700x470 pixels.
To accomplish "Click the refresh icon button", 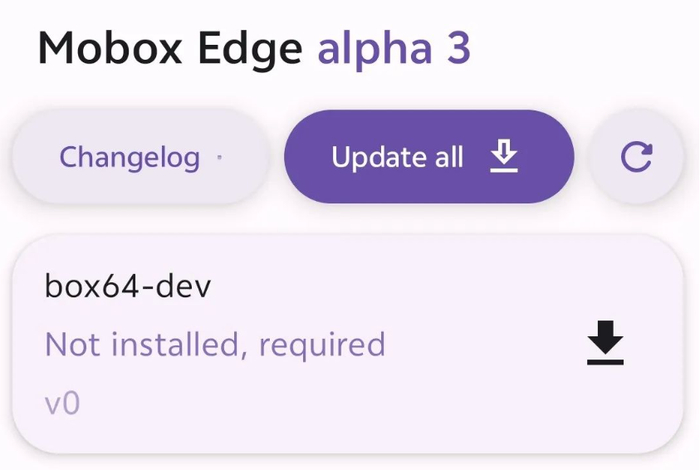I will coord(636,157).
